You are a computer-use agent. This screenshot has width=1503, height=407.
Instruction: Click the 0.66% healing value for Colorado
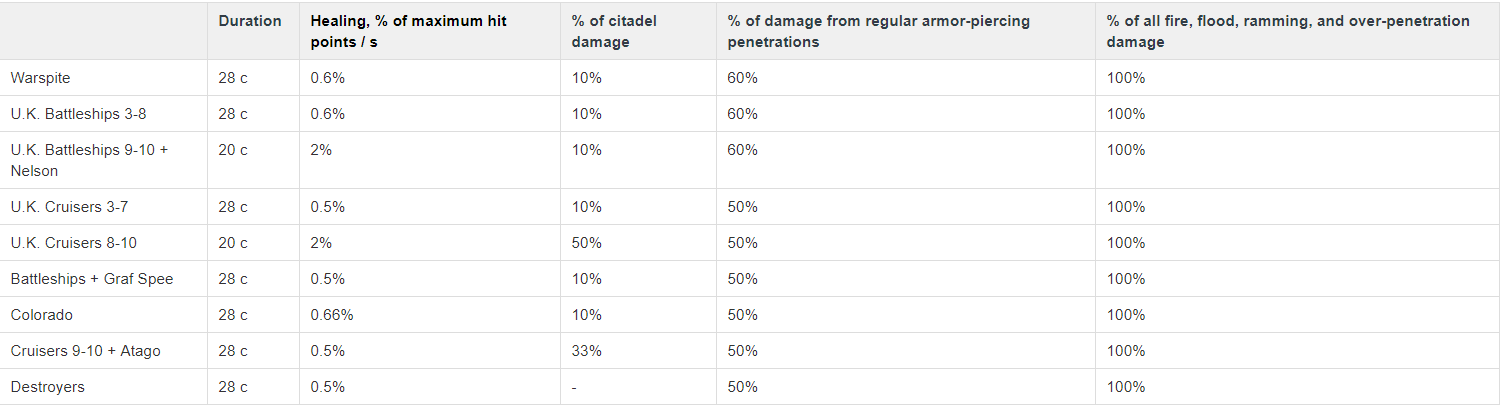coord(332,315)
